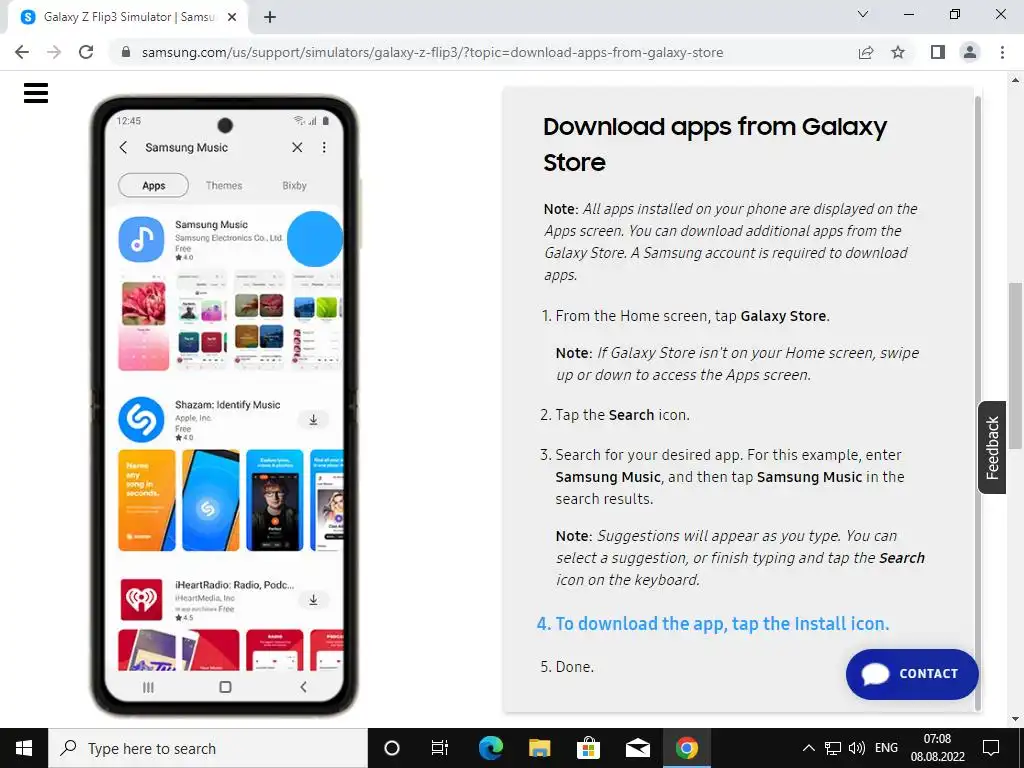Click the browser Back button
The width and height of the screenshot is (1024, 768).
click(22, 52)
